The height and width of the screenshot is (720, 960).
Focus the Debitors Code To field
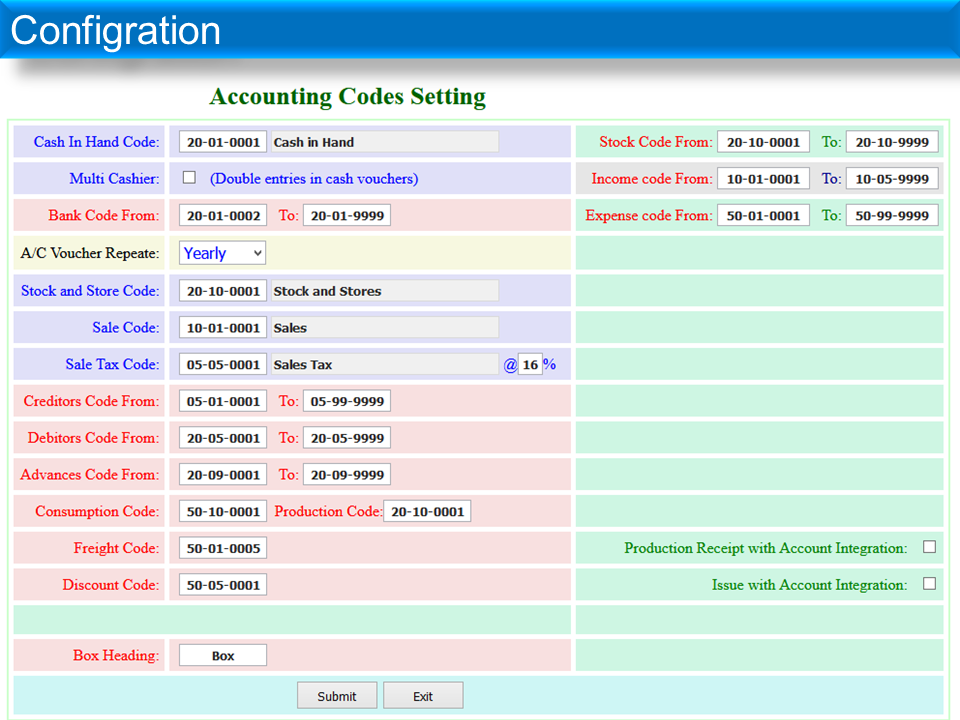pyautogui.click(x=346, y=438)
